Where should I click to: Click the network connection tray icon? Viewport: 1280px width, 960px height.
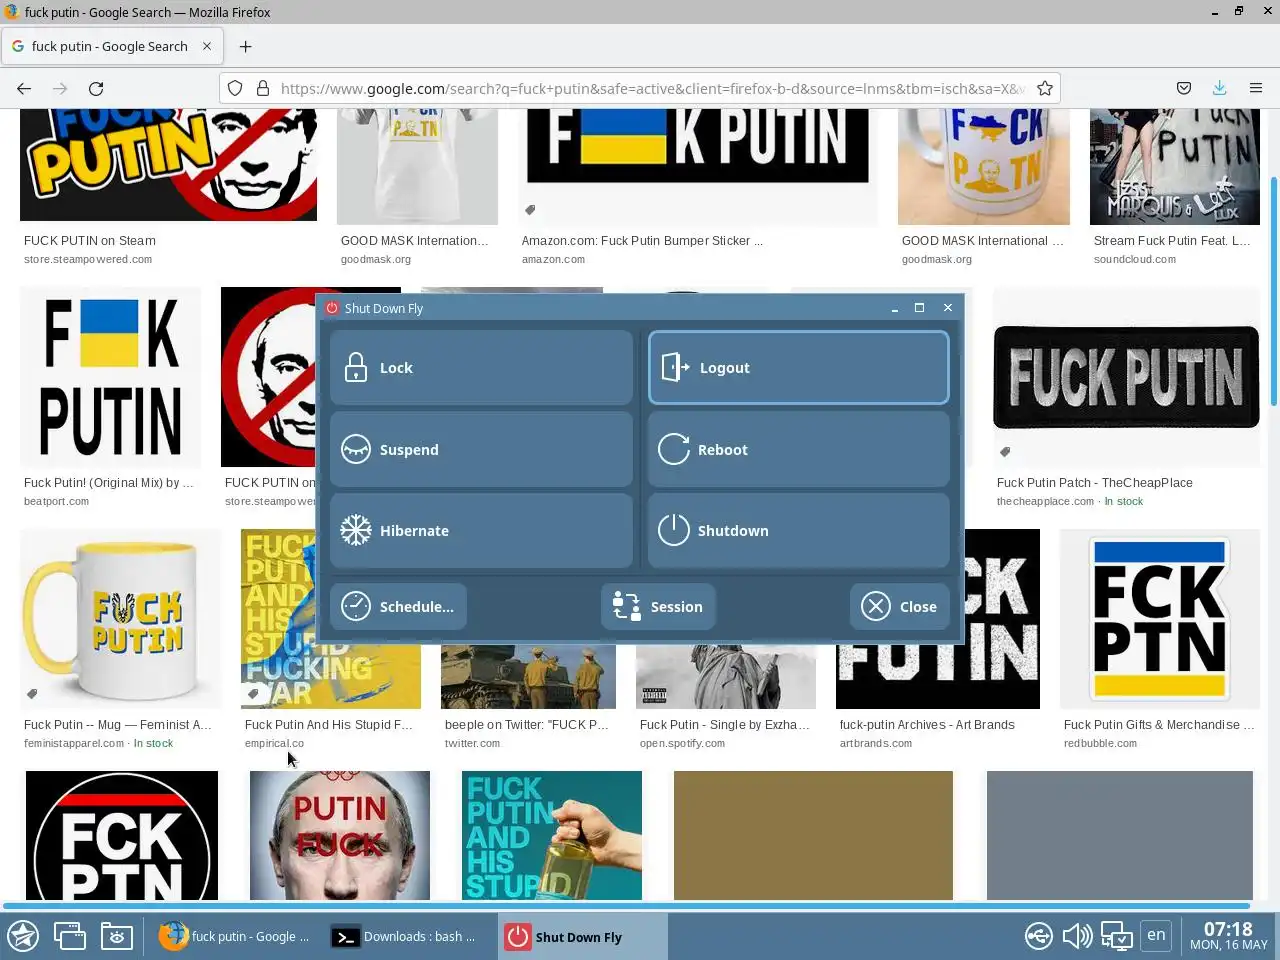click(1116, 936)
